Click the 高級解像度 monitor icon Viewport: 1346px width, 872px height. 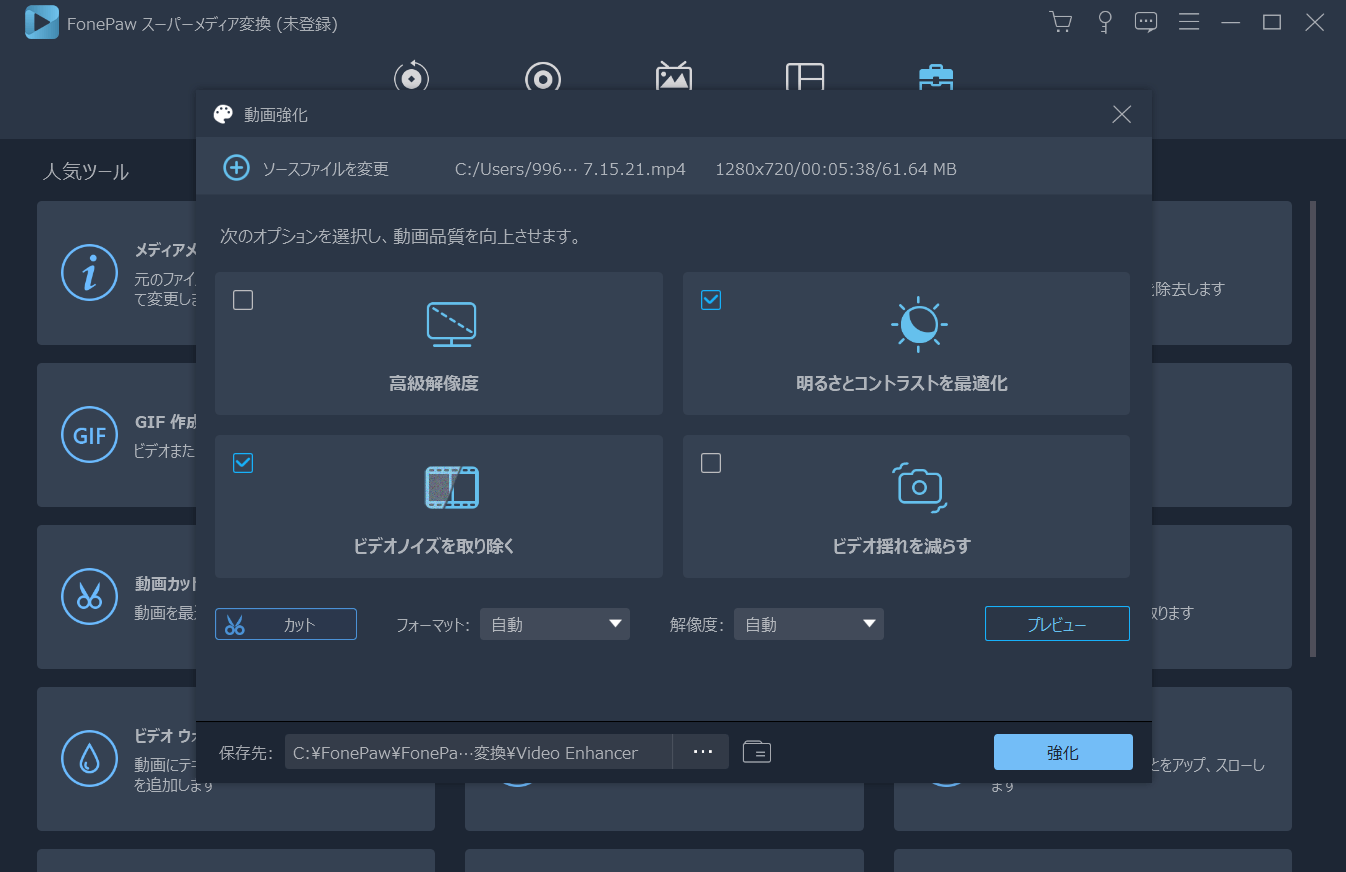pyautogui.click(x=451, y=324)
